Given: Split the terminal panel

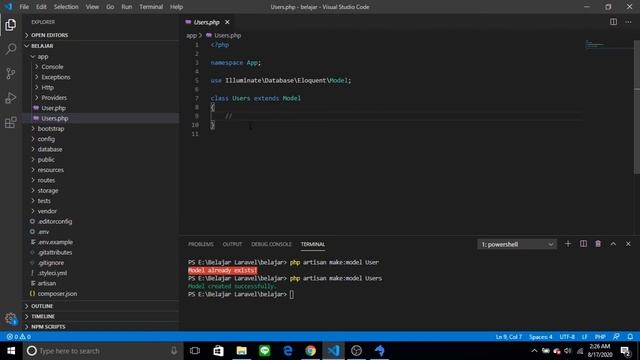Looking at the screenshot, I should (x=583, y=244).
